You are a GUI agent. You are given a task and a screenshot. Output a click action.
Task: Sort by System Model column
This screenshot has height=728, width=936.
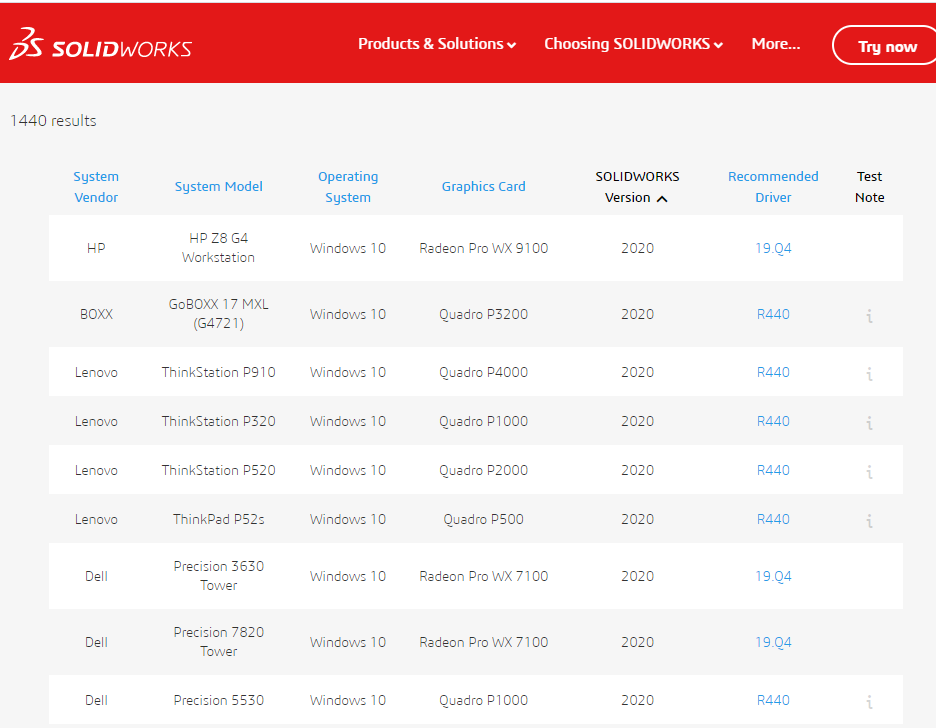click(x=218, y=187)
